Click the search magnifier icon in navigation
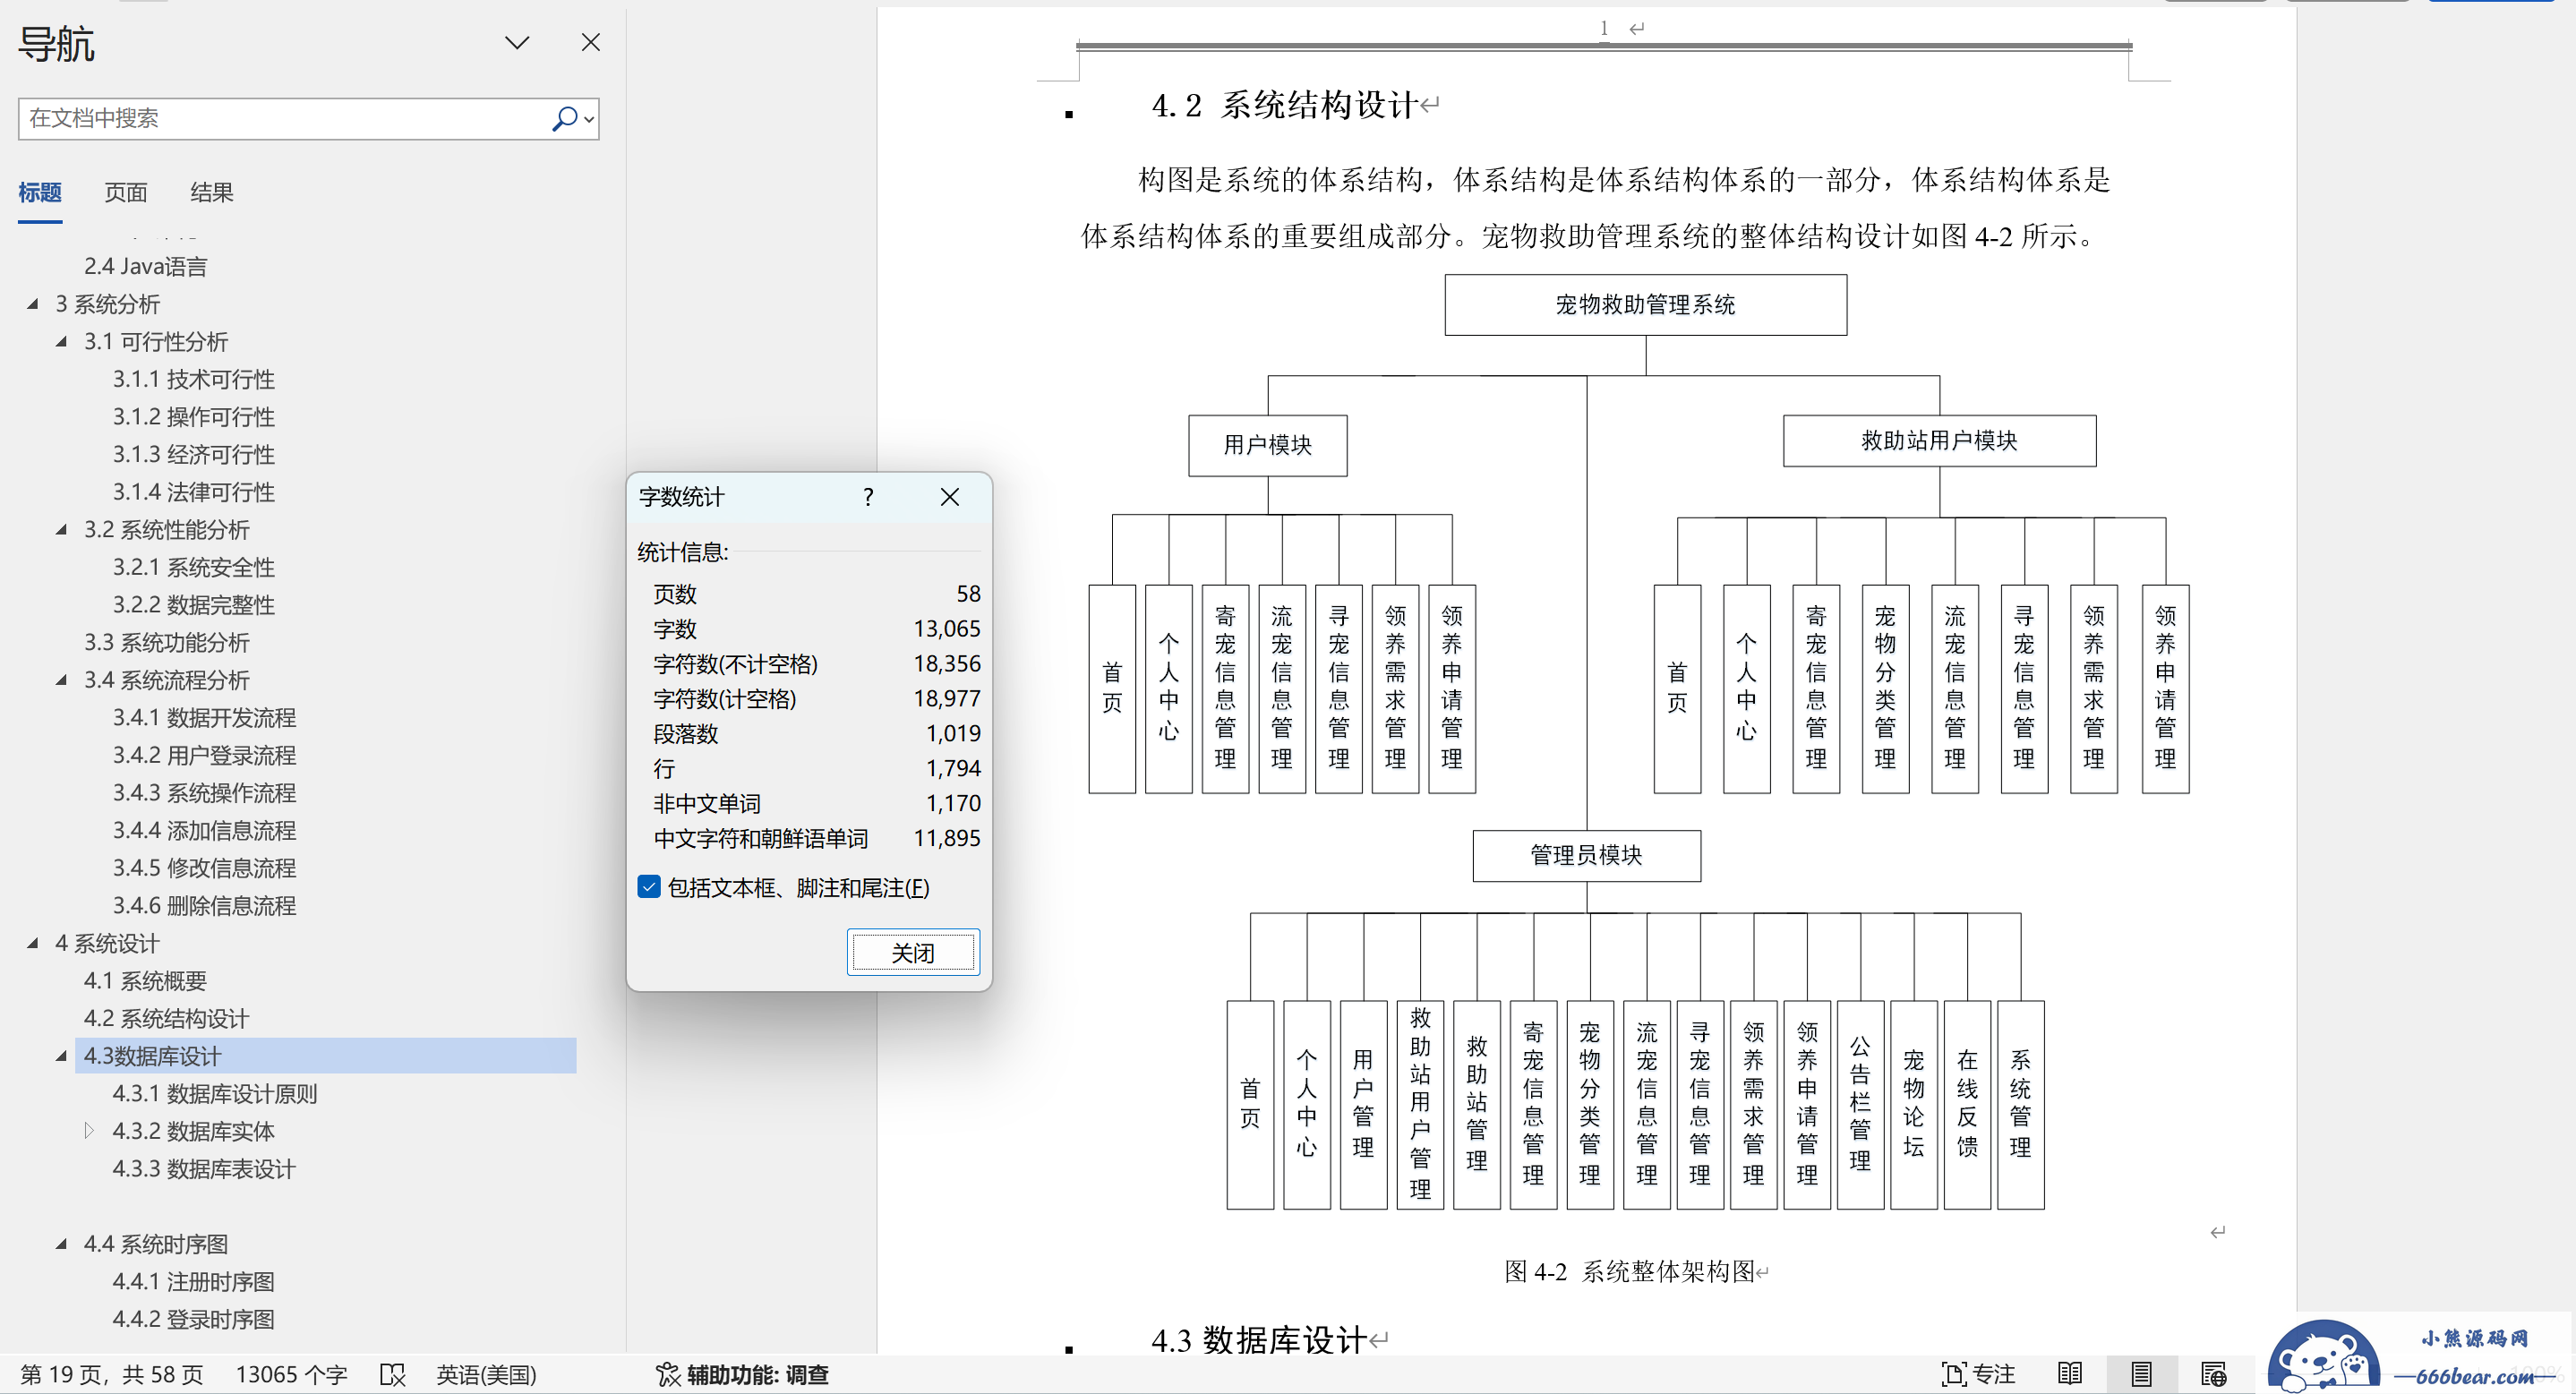This screenshot has width=2576, height=1394. pos(564,119)
